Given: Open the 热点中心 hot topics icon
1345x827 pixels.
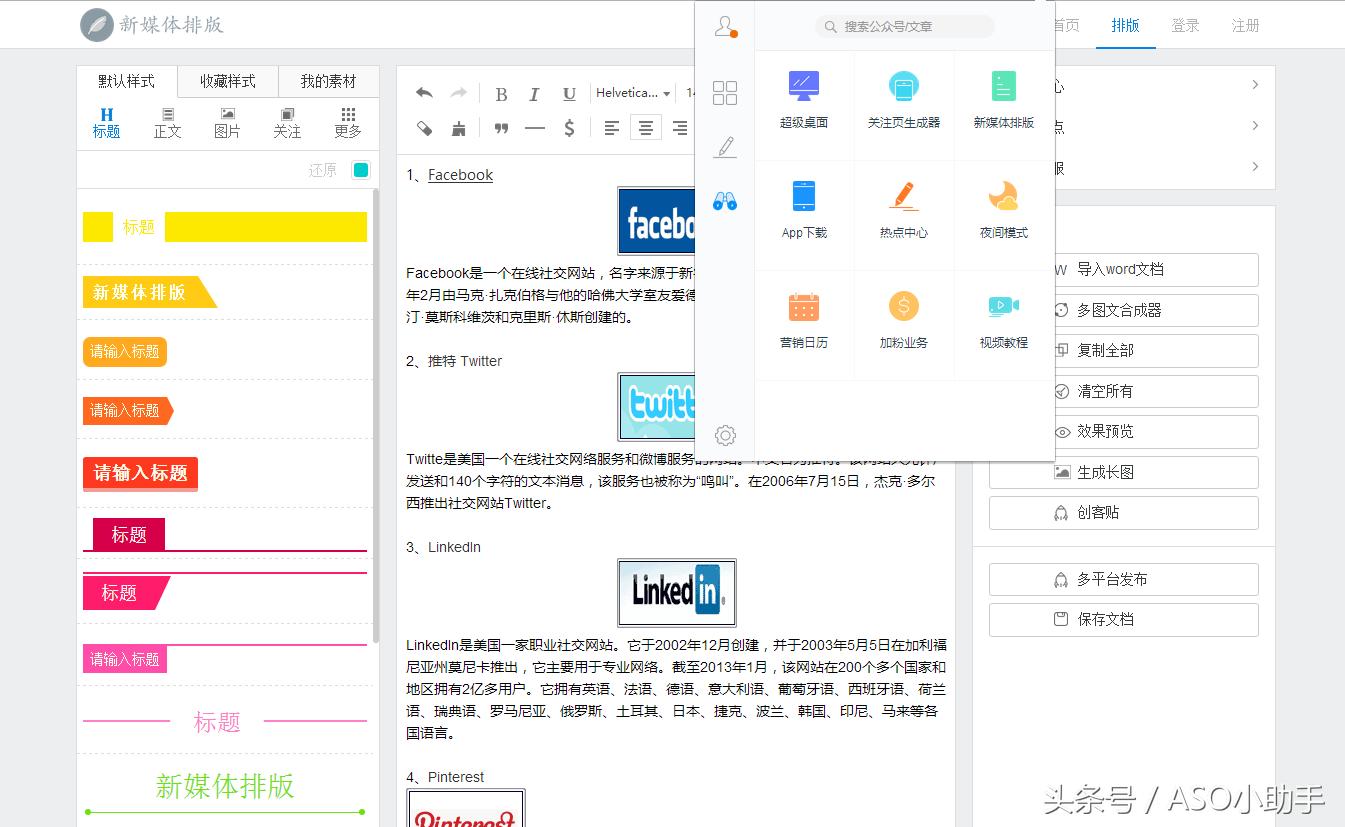Looking at the screenshot, I should [x=903, y=212].
